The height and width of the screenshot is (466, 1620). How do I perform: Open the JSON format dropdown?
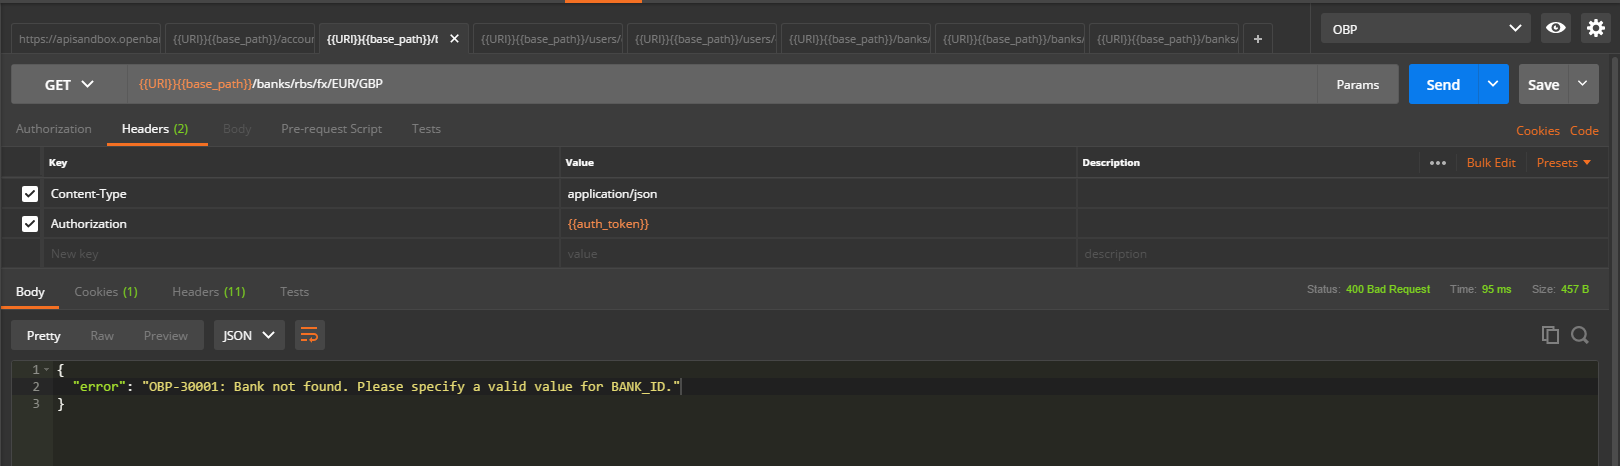click(x=249, y=335)
